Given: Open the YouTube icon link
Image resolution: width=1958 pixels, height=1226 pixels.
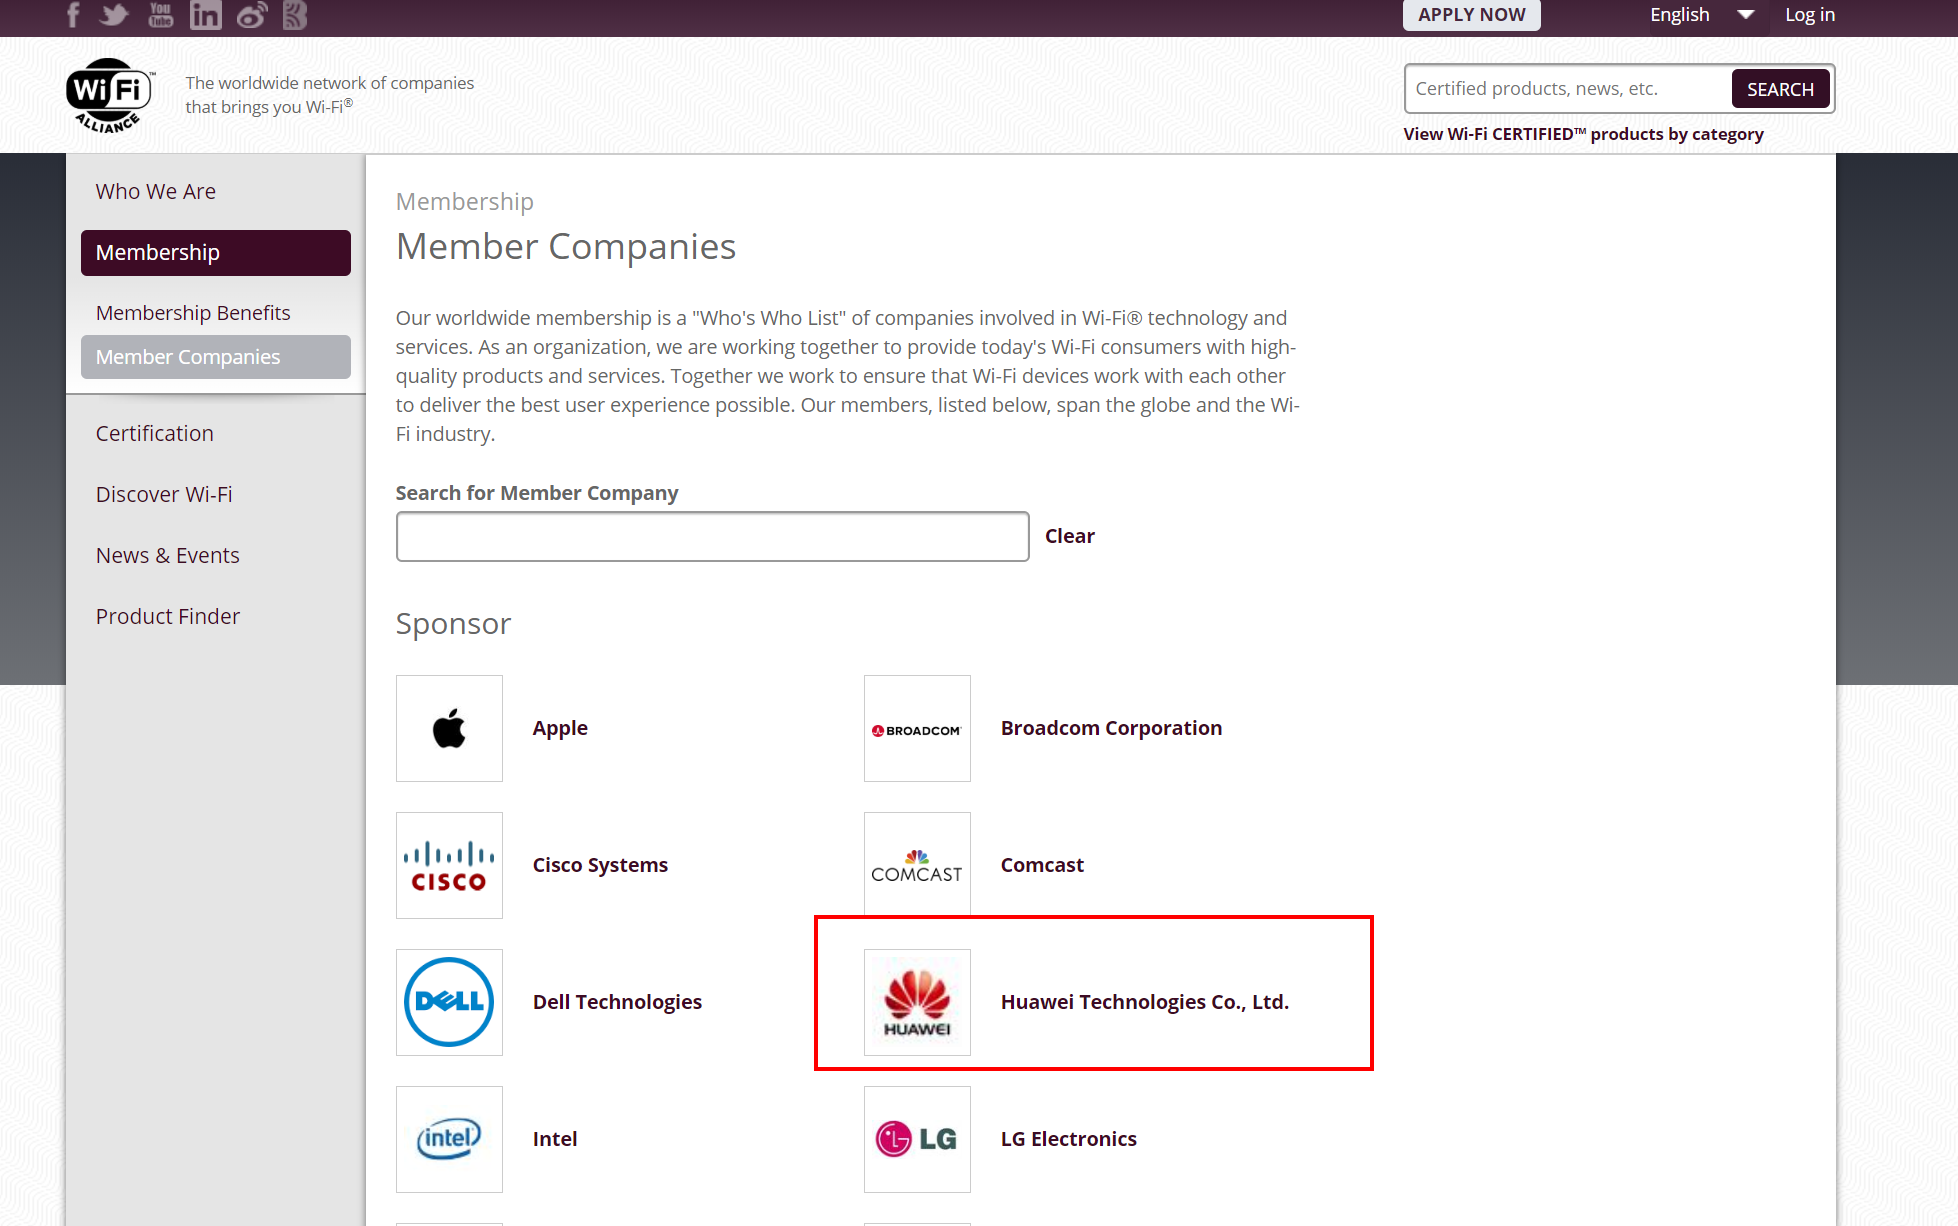Looking at the screenshot, I should point(160,15).
